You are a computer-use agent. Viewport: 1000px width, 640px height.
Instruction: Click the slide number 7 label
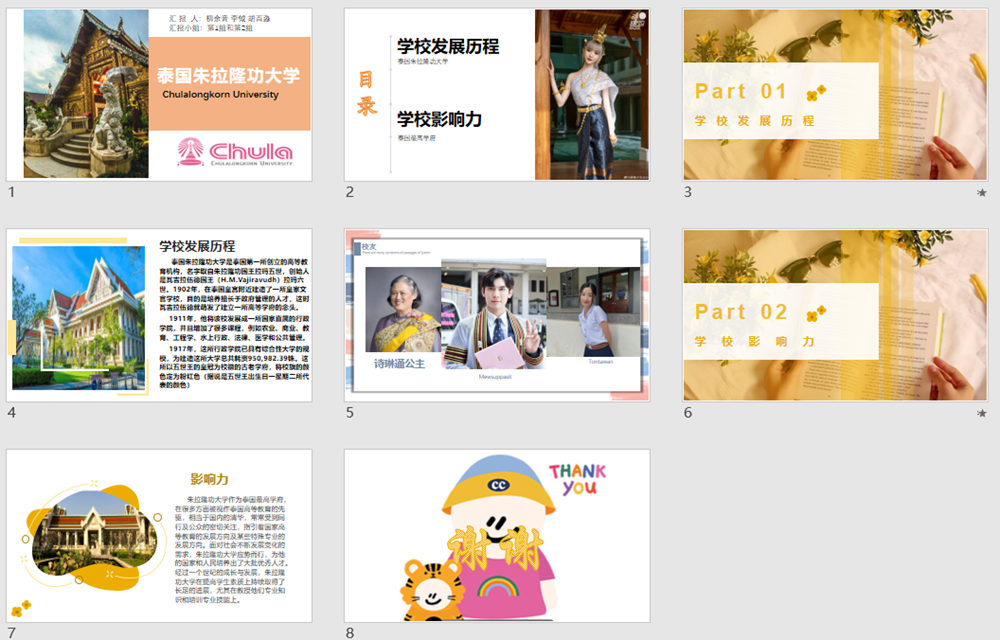pos(11,632)
